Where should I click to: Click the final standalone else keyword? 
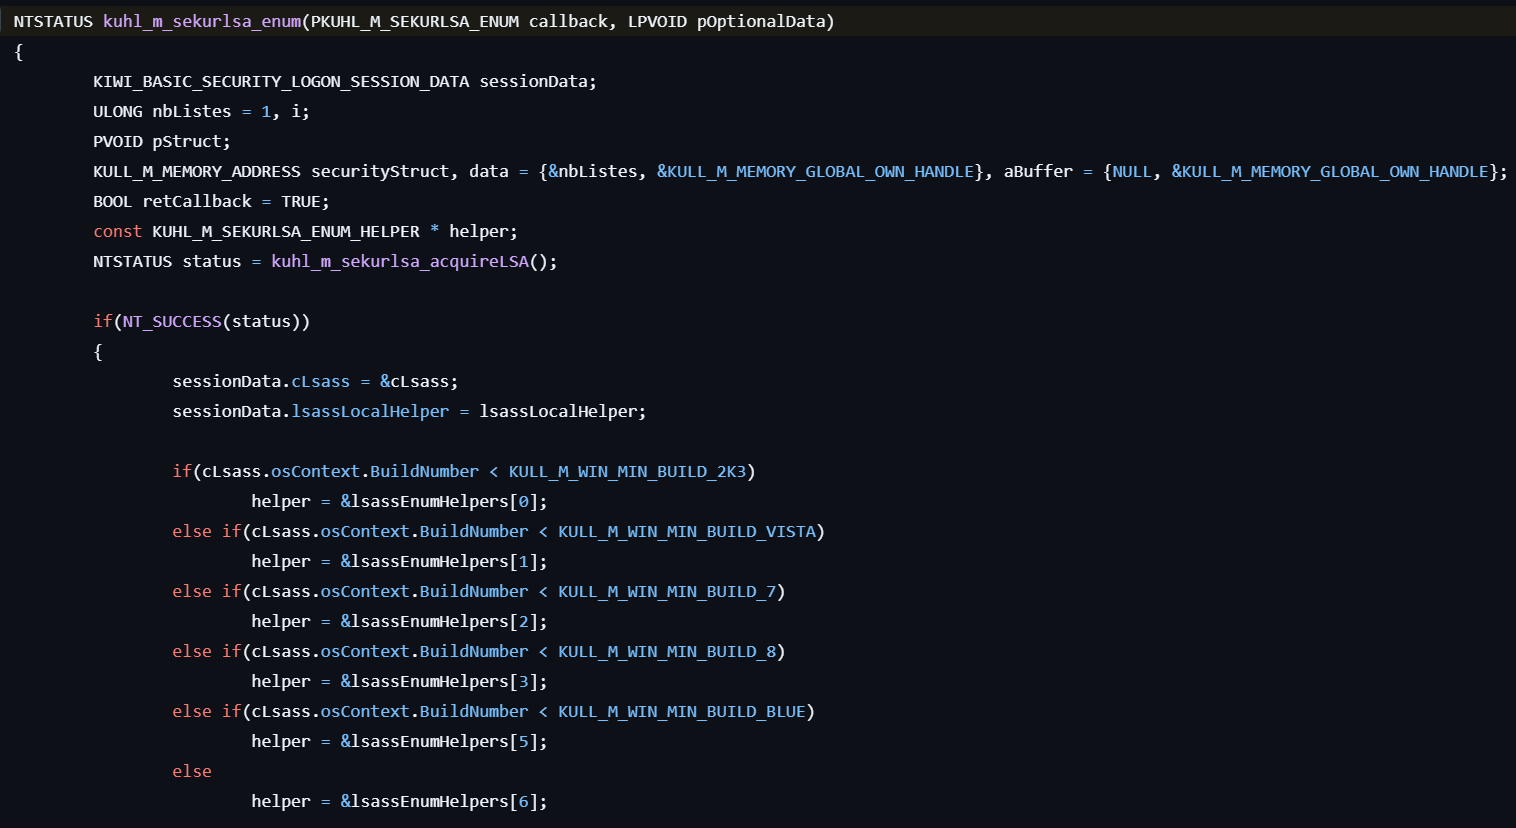[x=192, y=771]
